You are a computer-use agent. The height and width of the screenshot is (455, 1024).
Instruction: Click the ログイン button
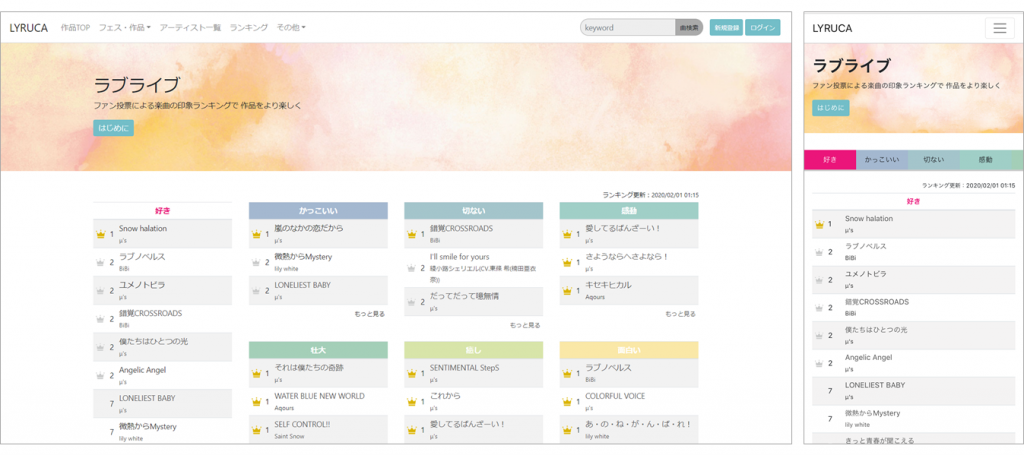click(763, 27)
